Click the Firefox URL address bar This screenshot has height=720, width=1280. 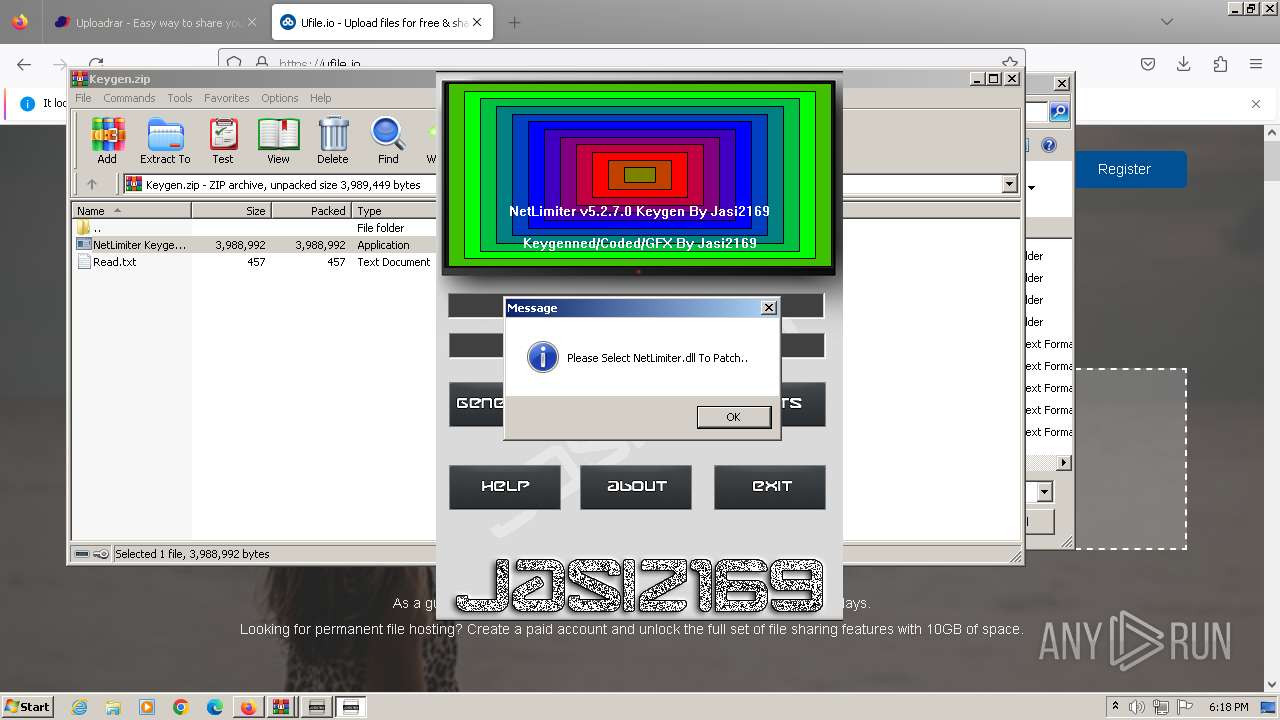coord(620,63)
